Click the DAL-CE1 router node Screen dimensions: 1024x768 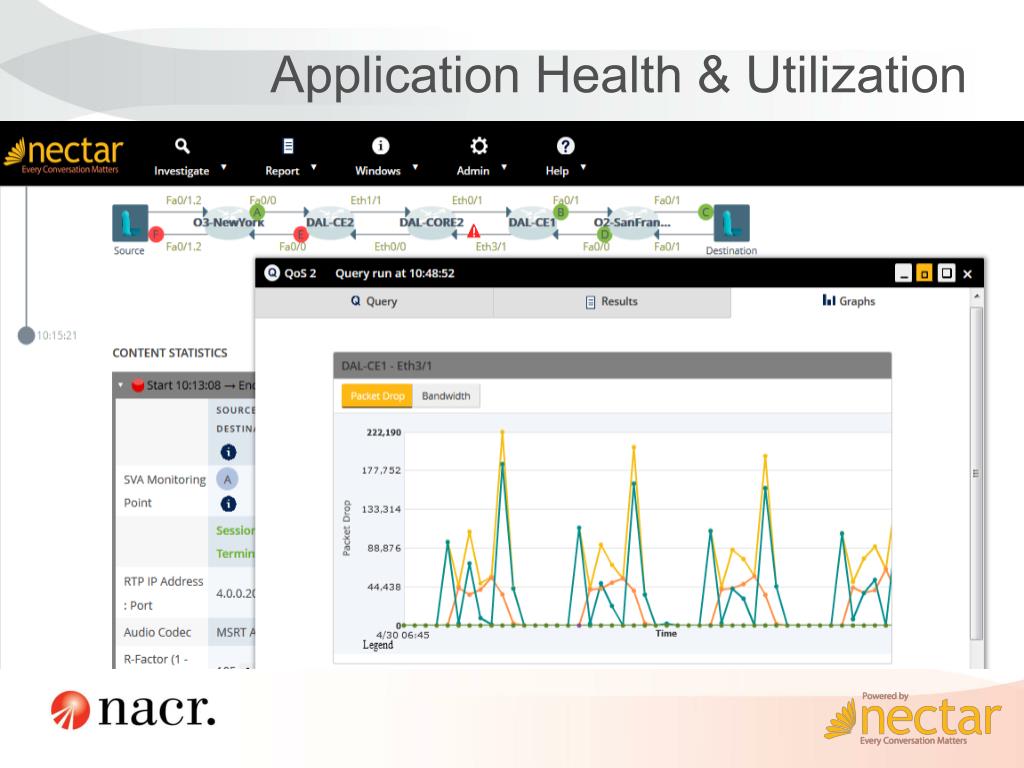pyautogui.click(x=532, y=222)
